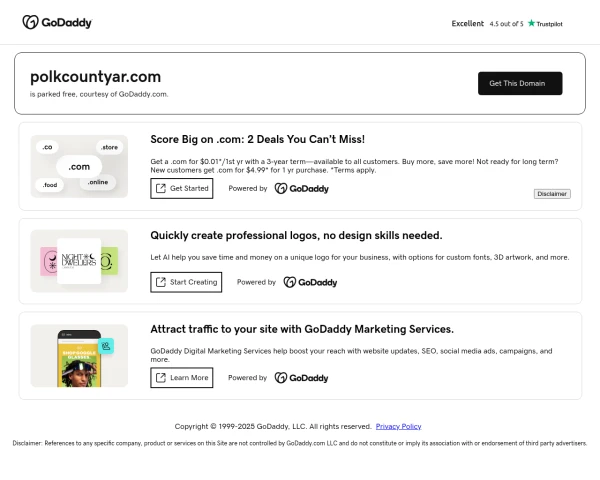Click the arrow icon in Get Started
The image size is (600, 480).
pyautogui.click(x=161, y=188)
